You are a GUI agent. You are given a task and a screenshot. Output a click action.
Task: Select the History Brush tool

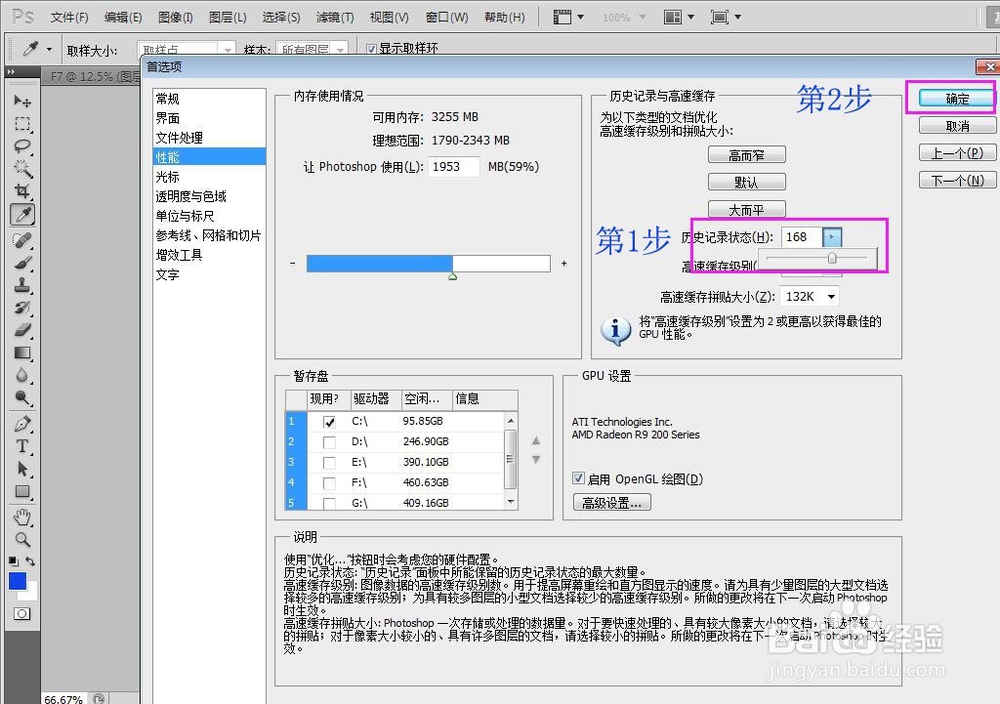click(x=22, y=307)
